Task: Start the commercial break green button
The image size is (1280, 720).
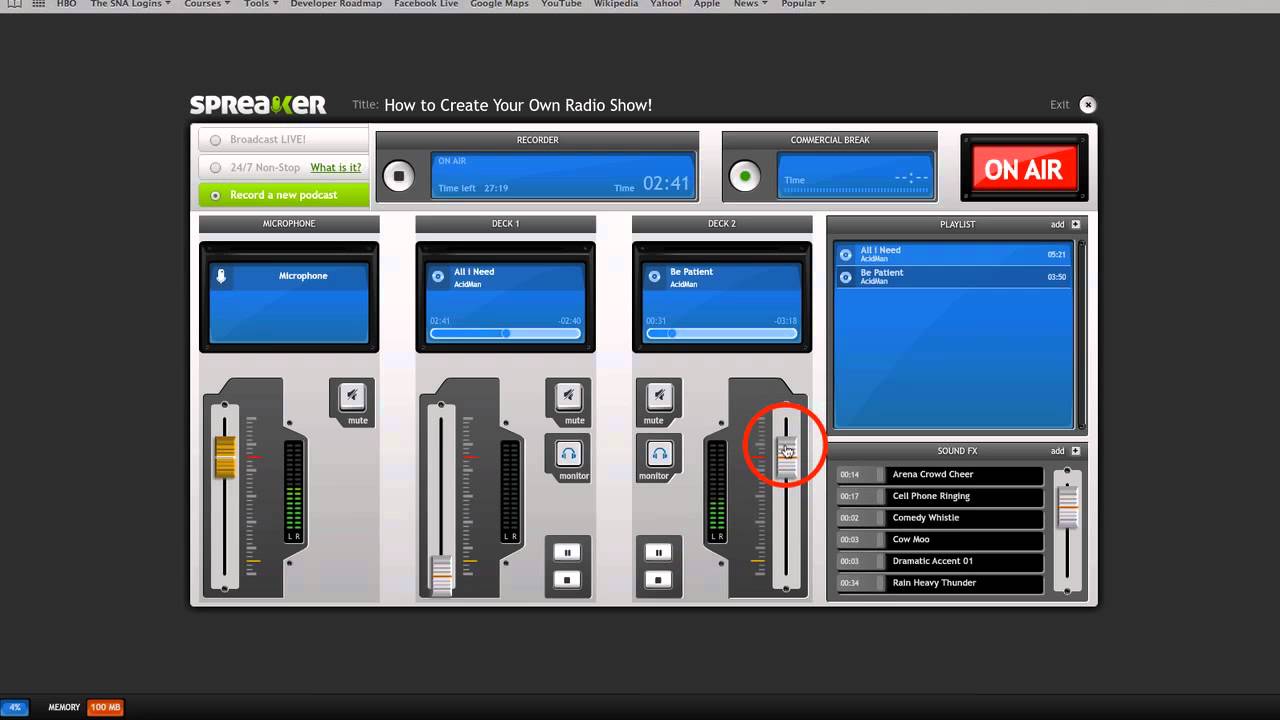Action: click(745, 176)
